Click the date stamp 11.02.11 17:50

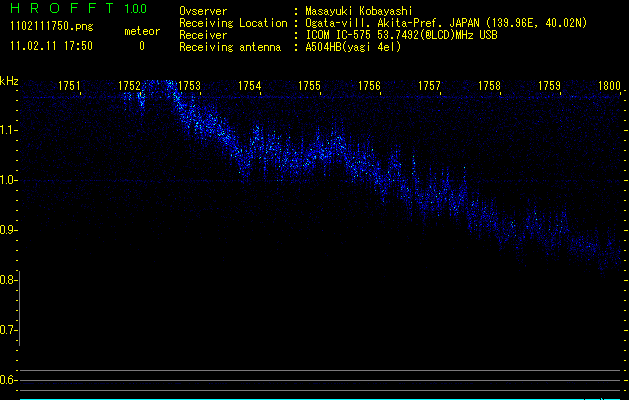pyautogui.click(x=51, y=46)
